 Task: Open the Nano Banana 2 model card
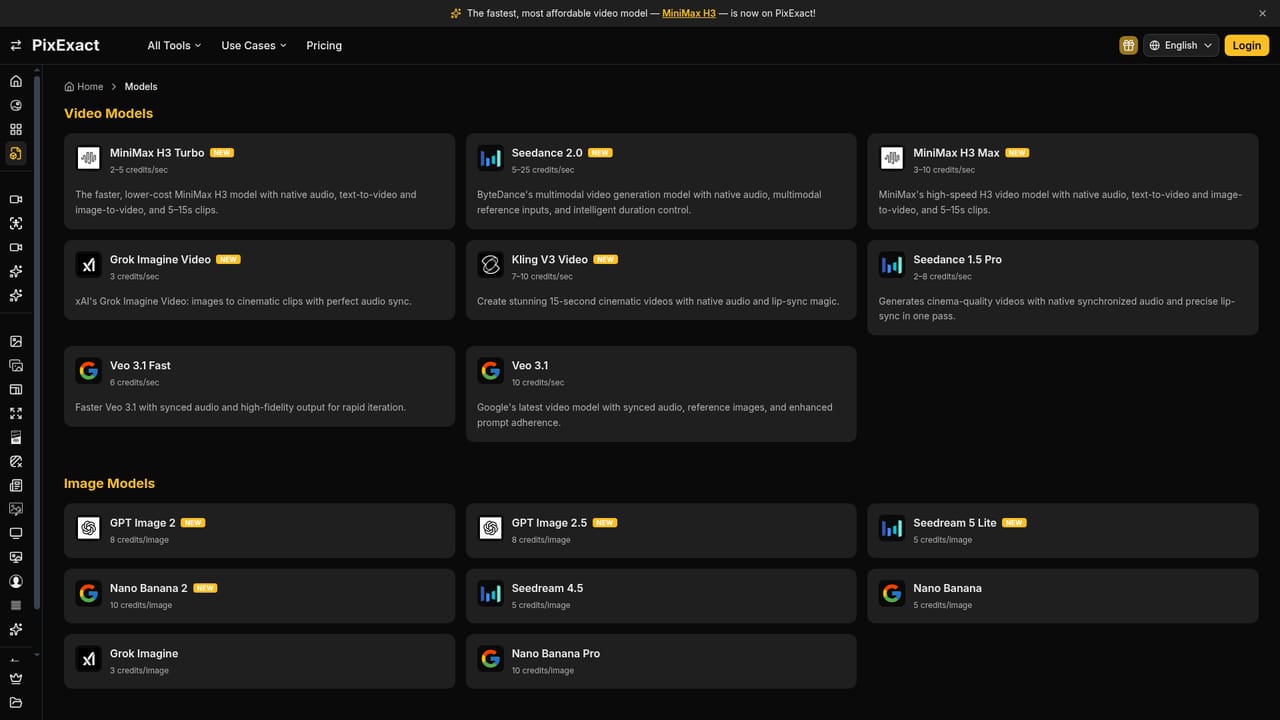point(259,596)
